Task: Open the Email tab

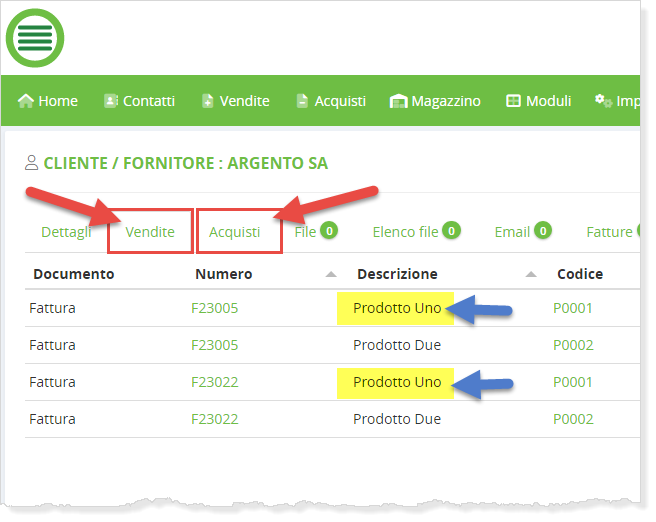Action: point(512,232)
